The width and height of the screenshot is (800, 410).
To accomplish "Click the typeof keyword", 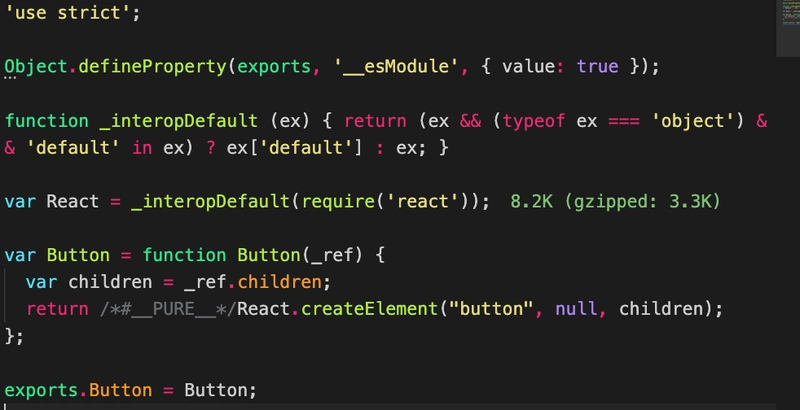I will point(535,121).
